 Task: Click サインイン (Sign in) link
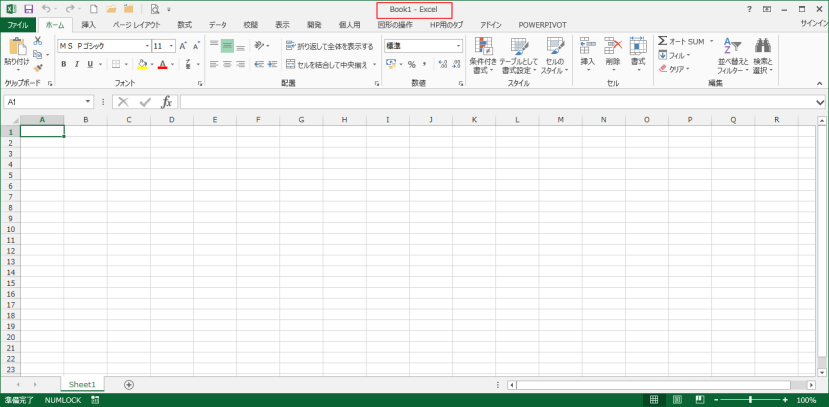pos(814,24)
